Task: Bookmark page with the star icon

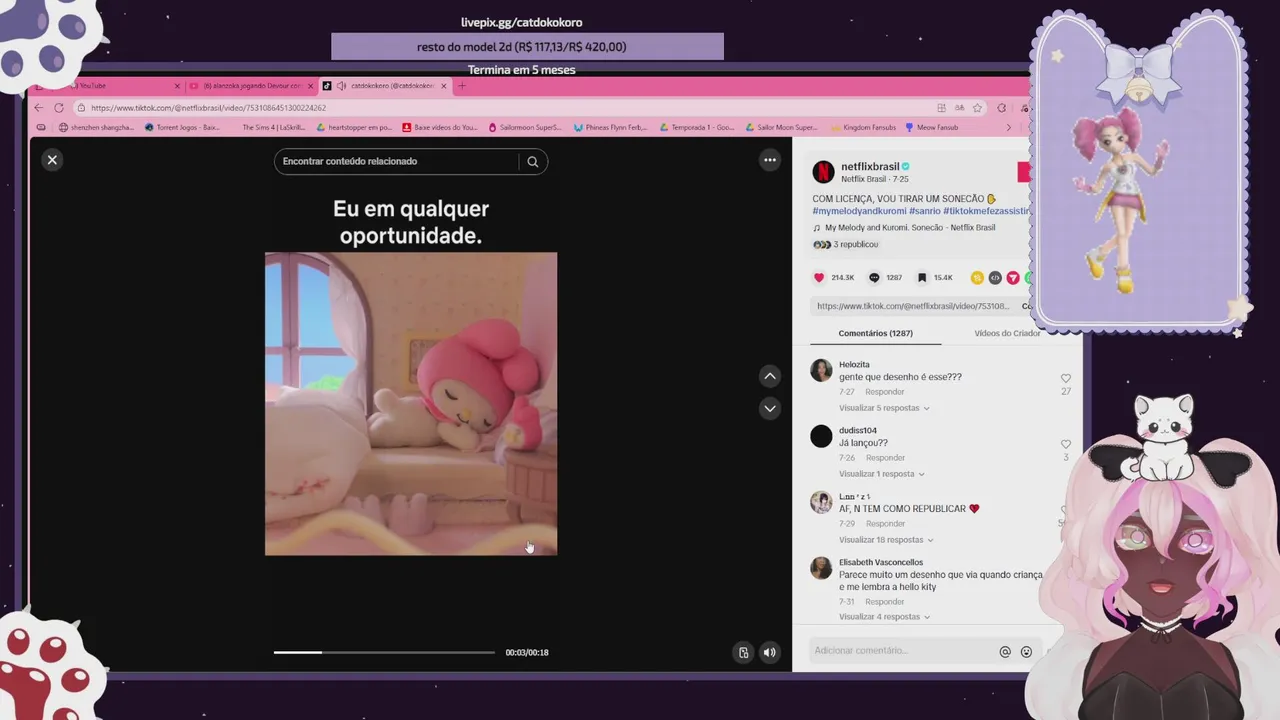Action: 977,108
